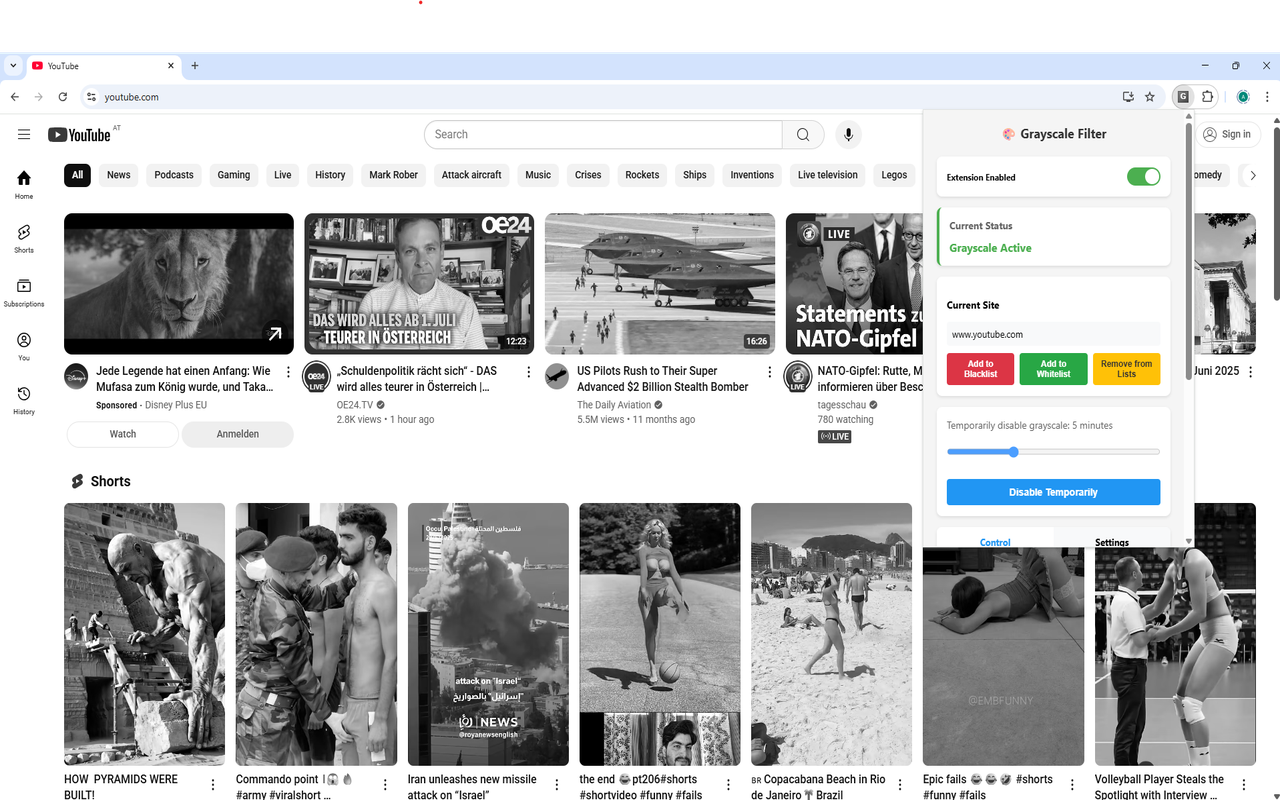Reload the page

click(63, 97)
